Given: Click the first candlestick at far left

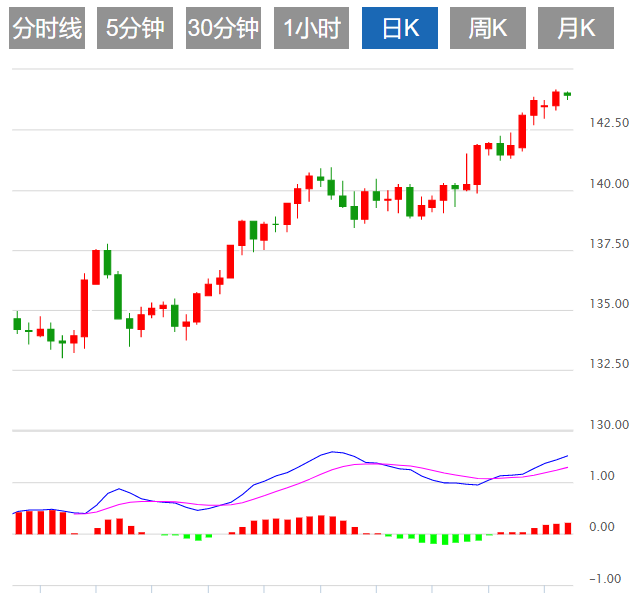Looking at the screenshot, I should [x=17, y=323].
